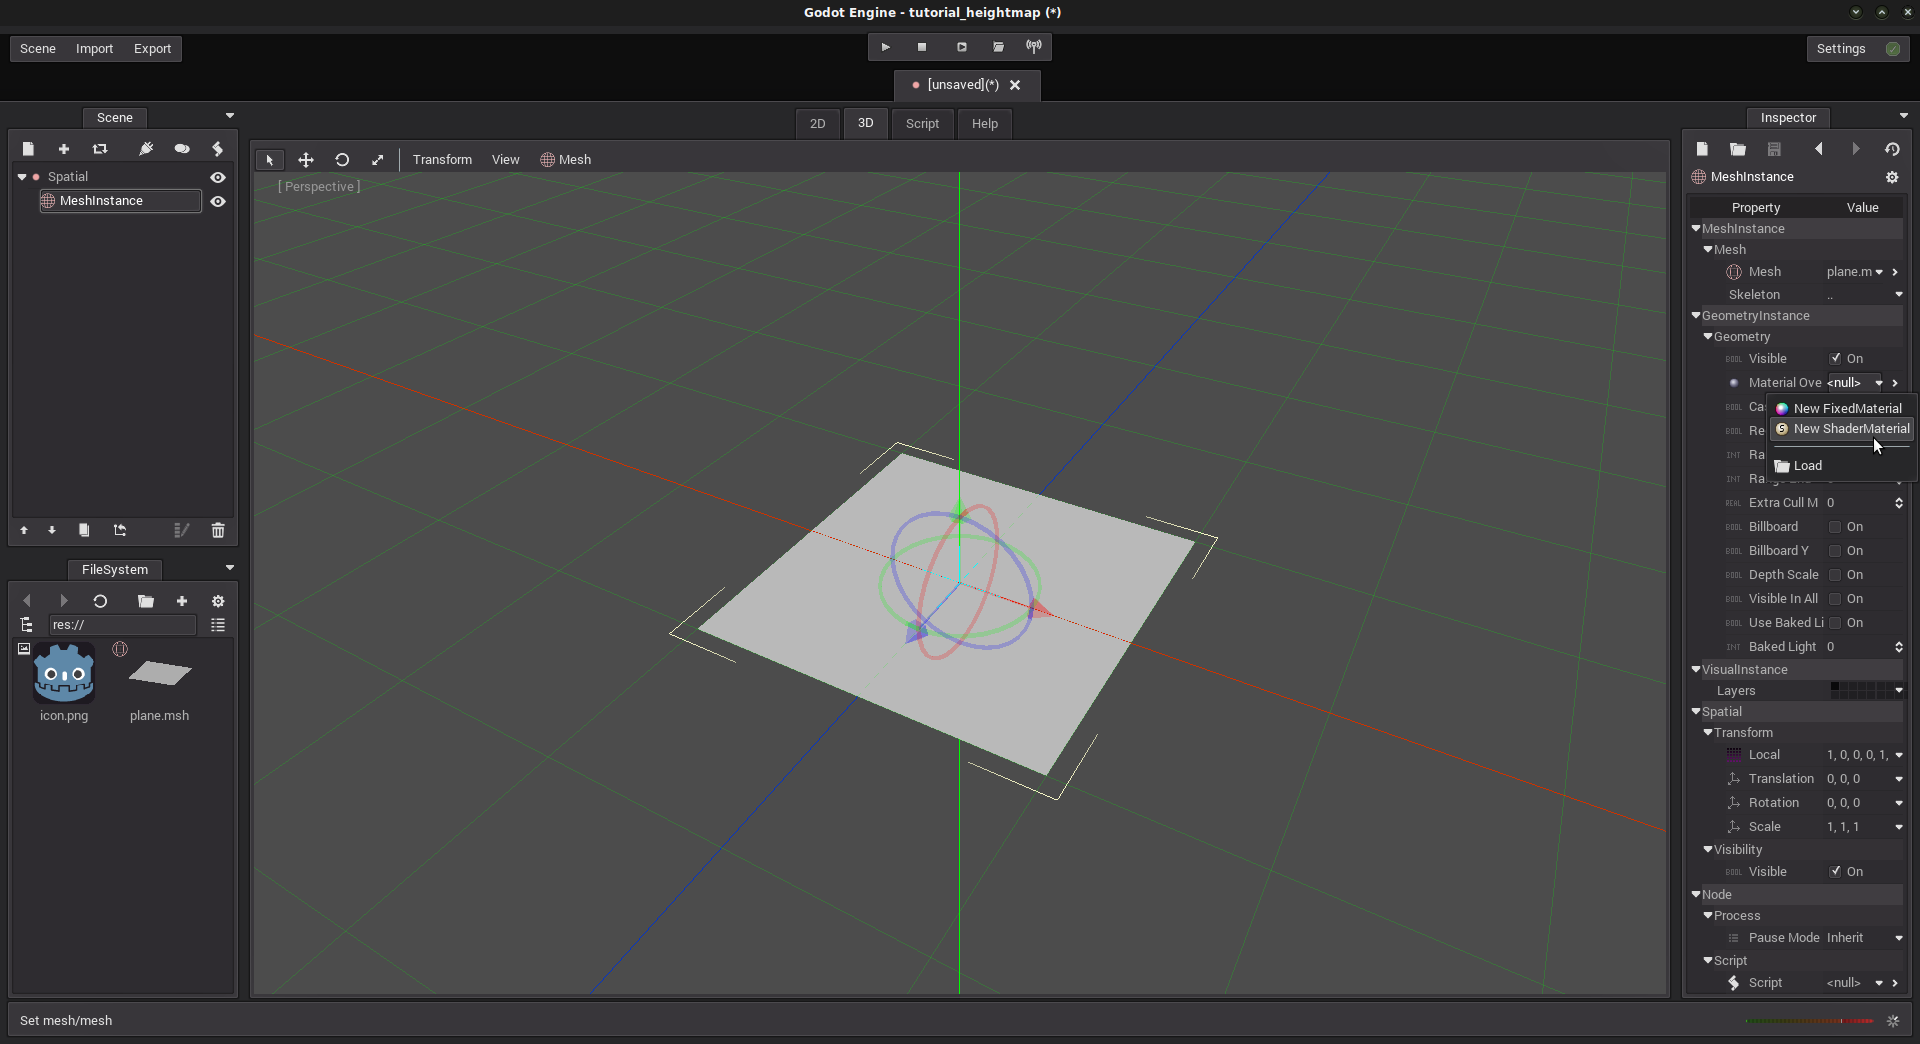The width and height of the screenshot is (1920, 1044).
Task: Select the viewport Move mode tool
Action: (x=306, y=160)
